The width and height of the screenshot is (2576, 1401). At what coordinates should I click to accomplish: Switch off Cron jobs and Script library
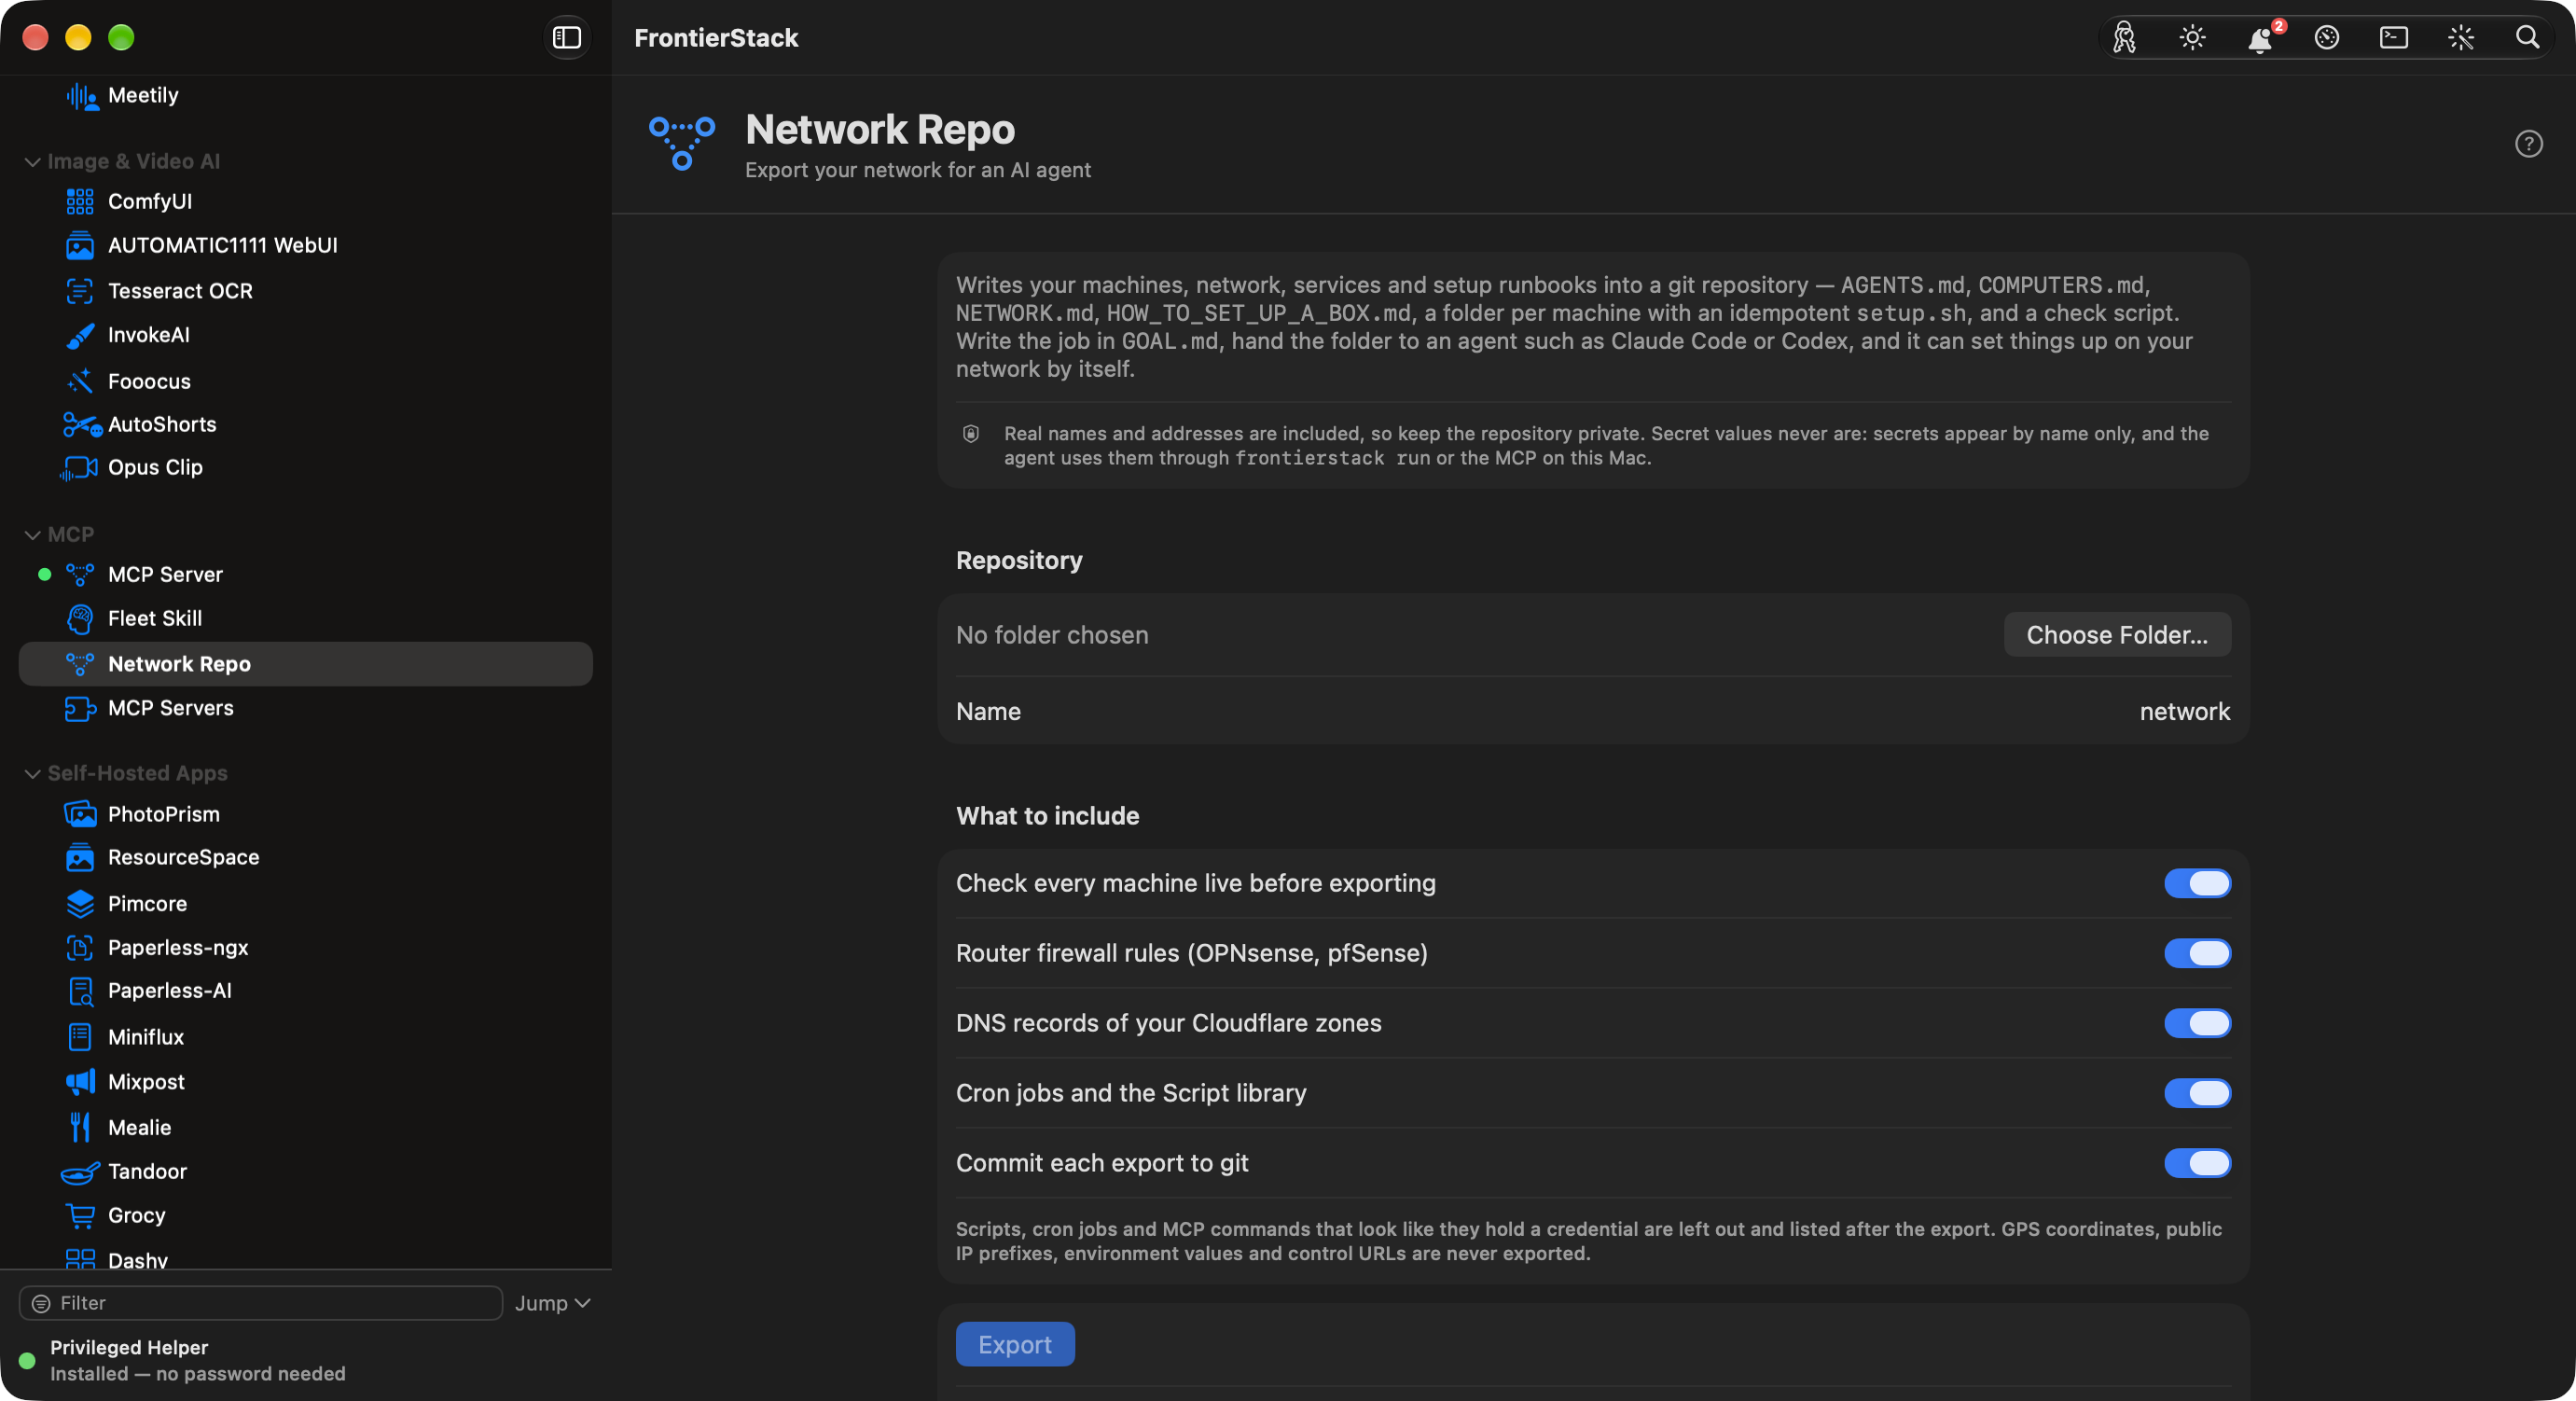click(2197, 1094)
